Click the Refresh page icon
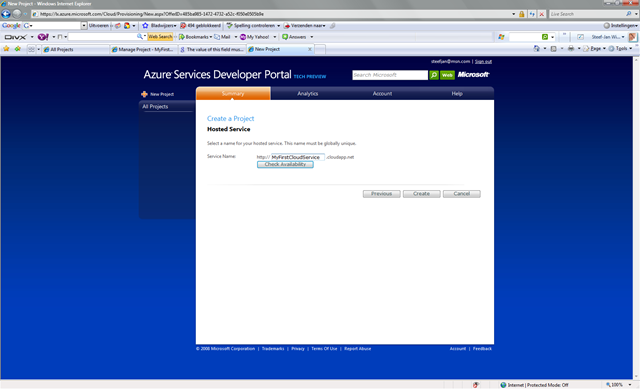The width and height of the screenshot is (640, 389). (532, 14)
